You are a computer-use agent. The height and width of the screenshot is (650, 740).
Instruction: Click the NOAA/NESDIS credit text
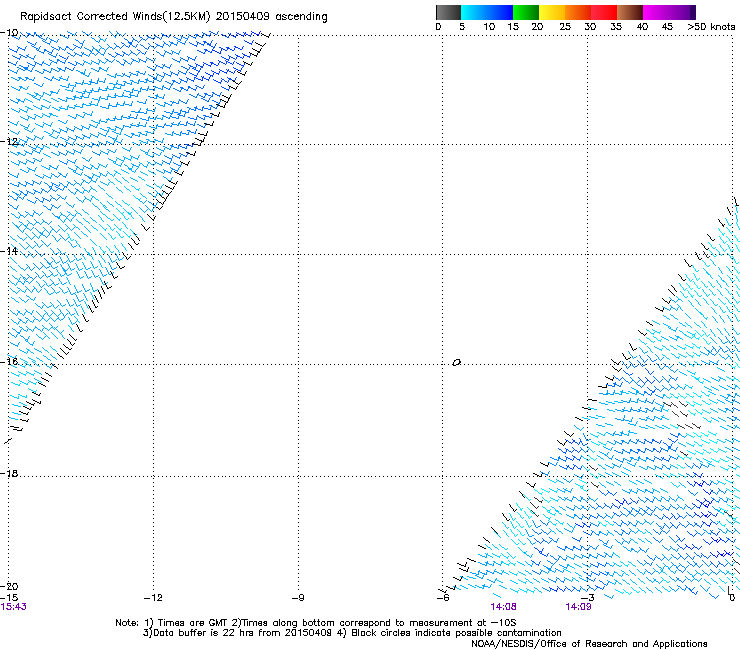click(x=589, y=644)
